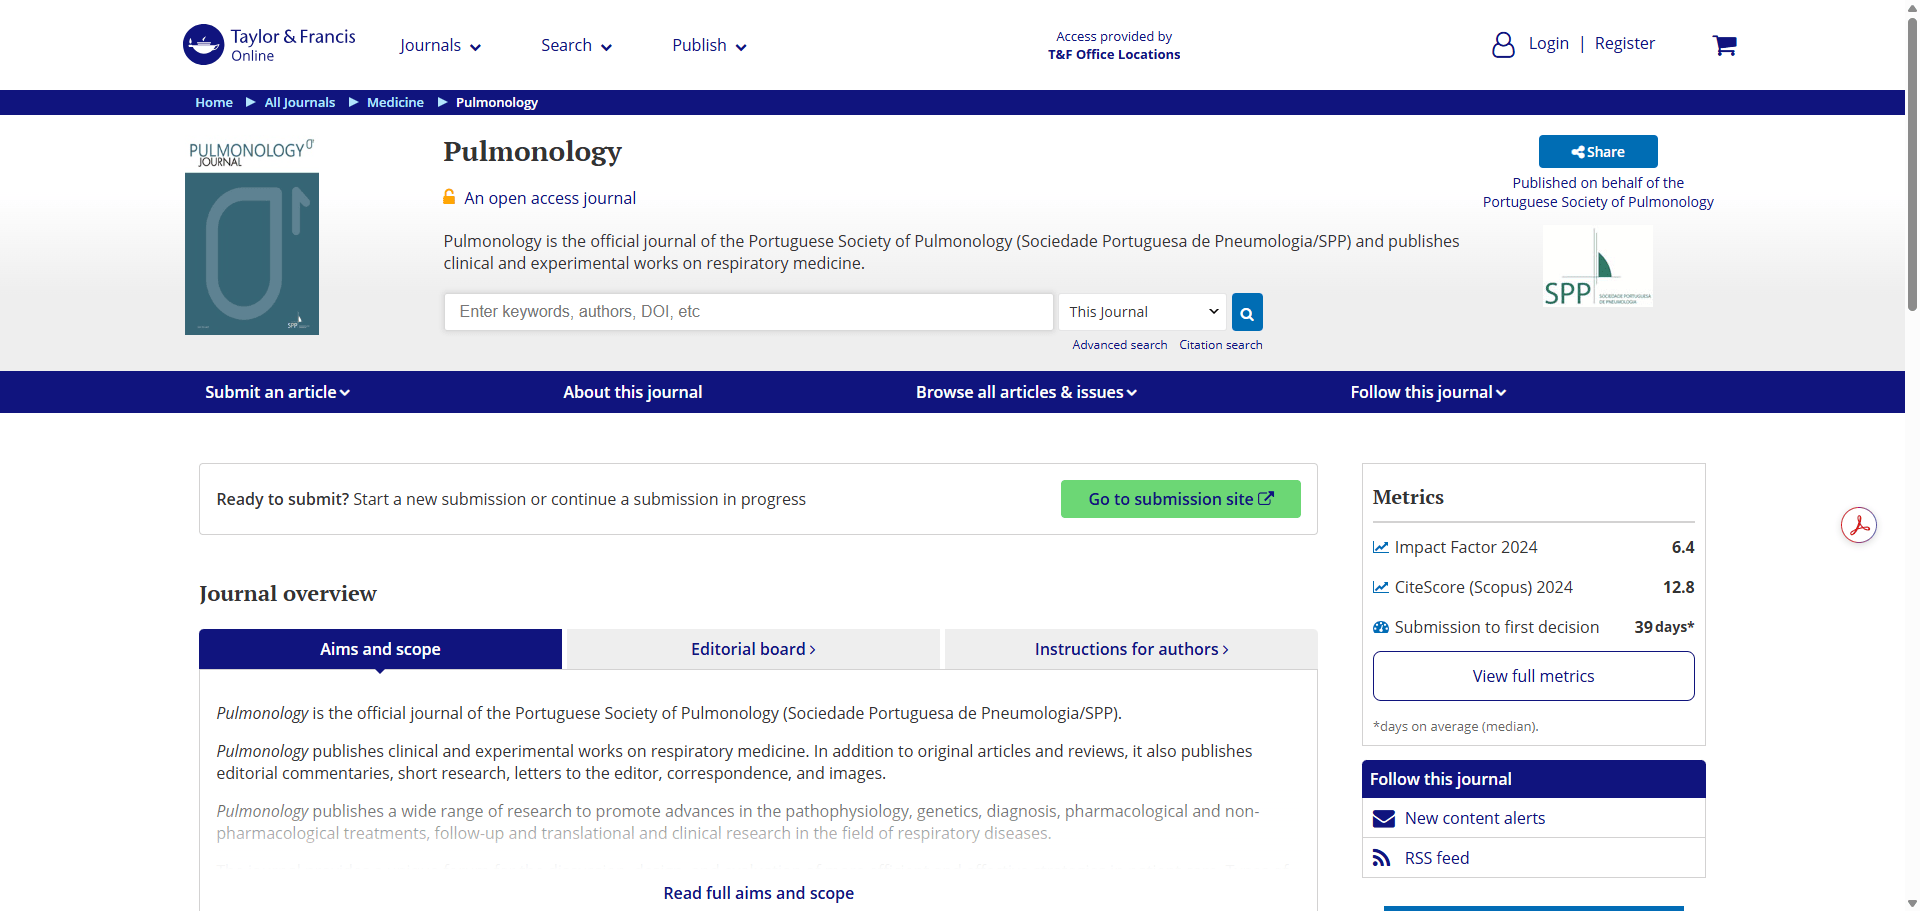Expand the Publish menu
This screenshot has height=911, width=1920.
[x=710, y=46]
